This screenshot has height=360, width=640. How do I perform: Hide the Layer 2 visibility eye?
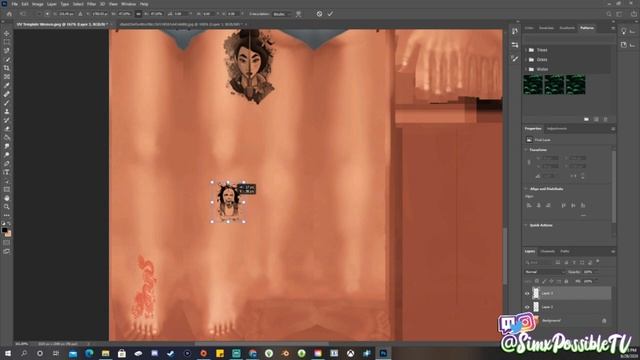527,307
